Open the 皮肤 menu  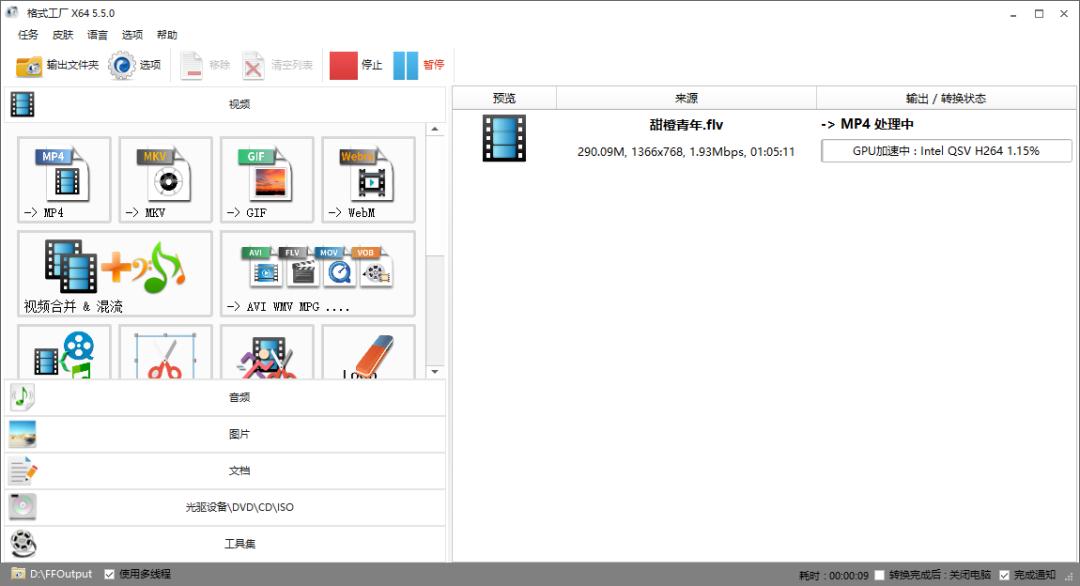point(63,35)
